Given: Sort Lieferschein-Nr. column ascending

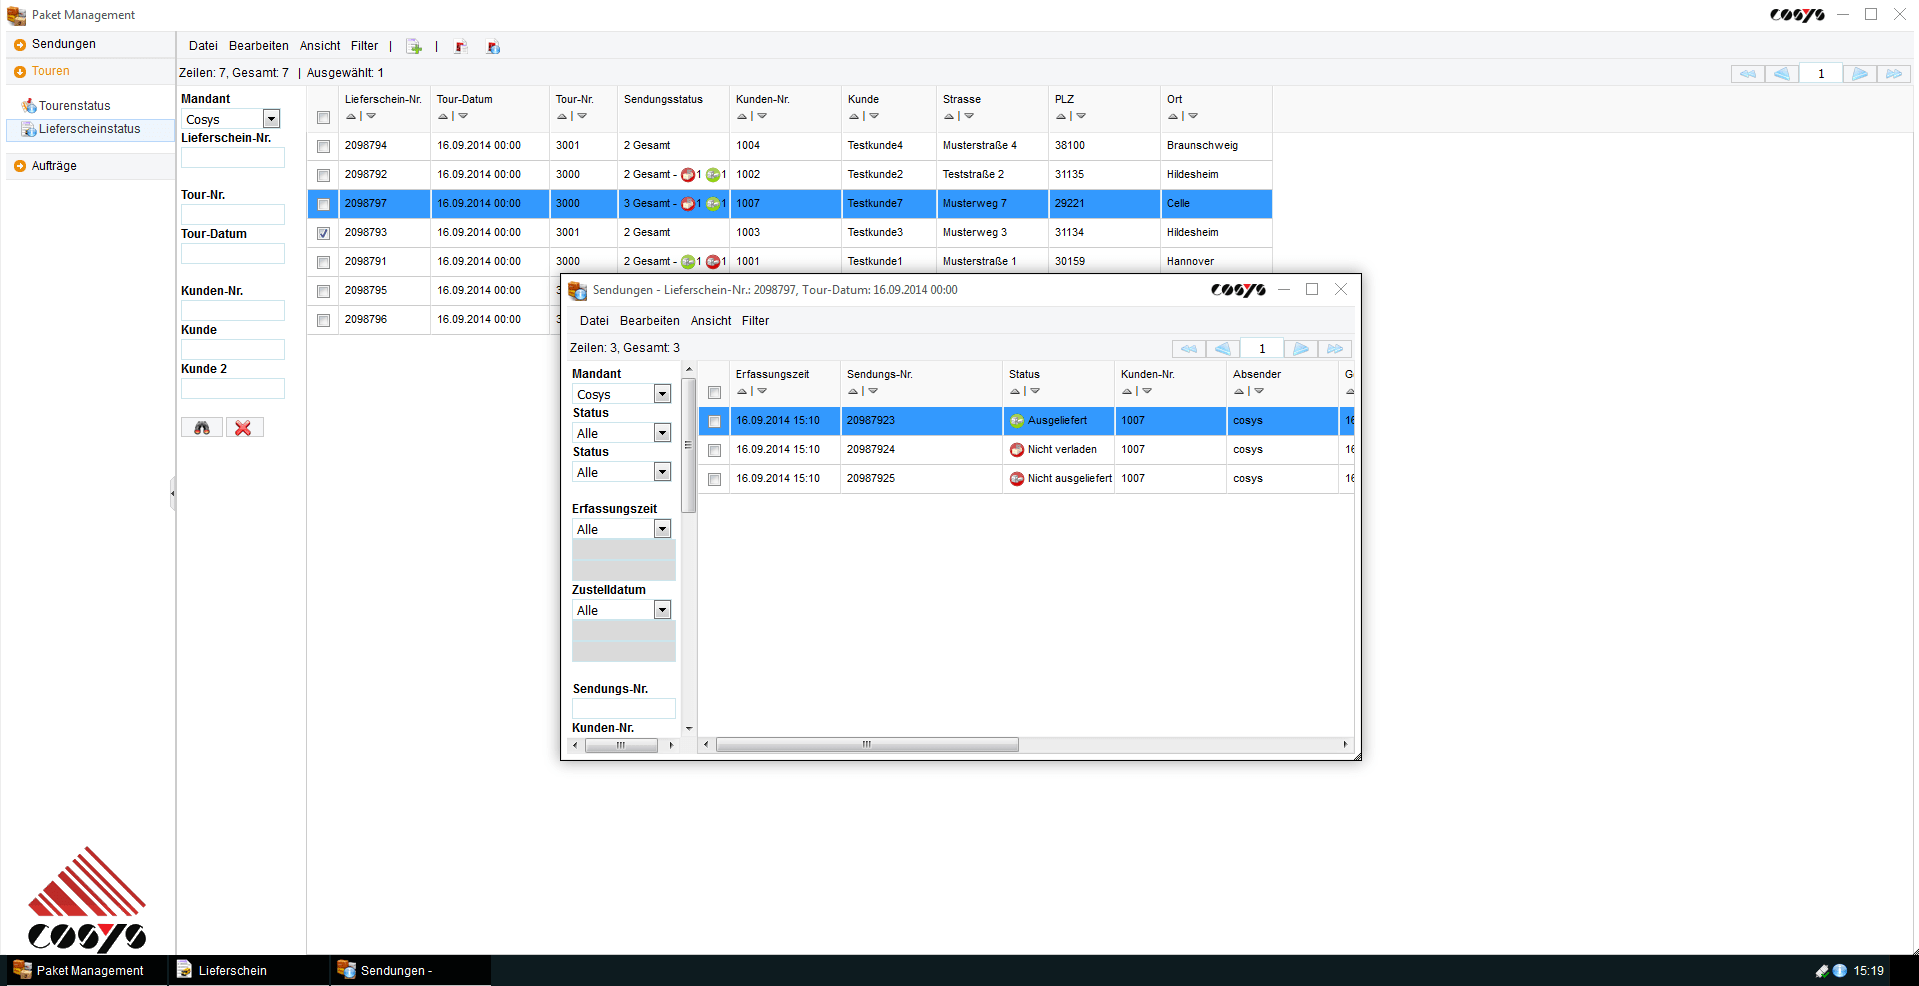Looking at the screenshot, I should tap(351, 116).
